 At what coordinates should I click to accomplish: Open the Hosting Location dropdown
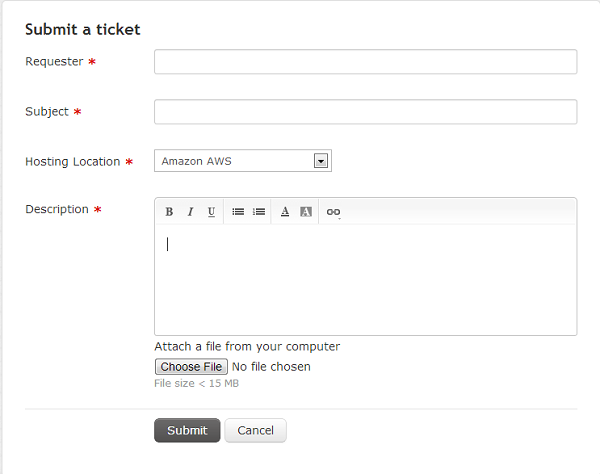point(242,161)
